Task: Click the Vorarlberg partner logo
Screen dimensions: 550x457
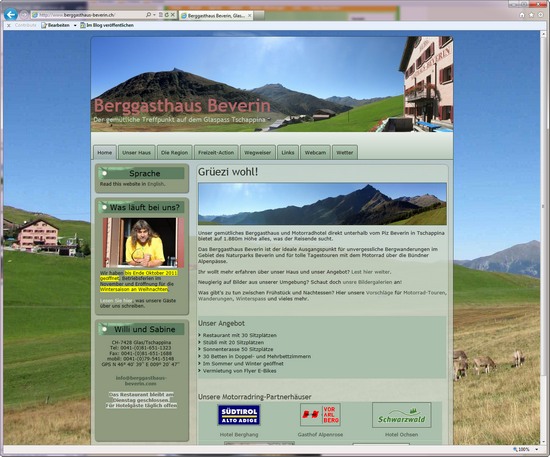Action: (x=320, y=415)
